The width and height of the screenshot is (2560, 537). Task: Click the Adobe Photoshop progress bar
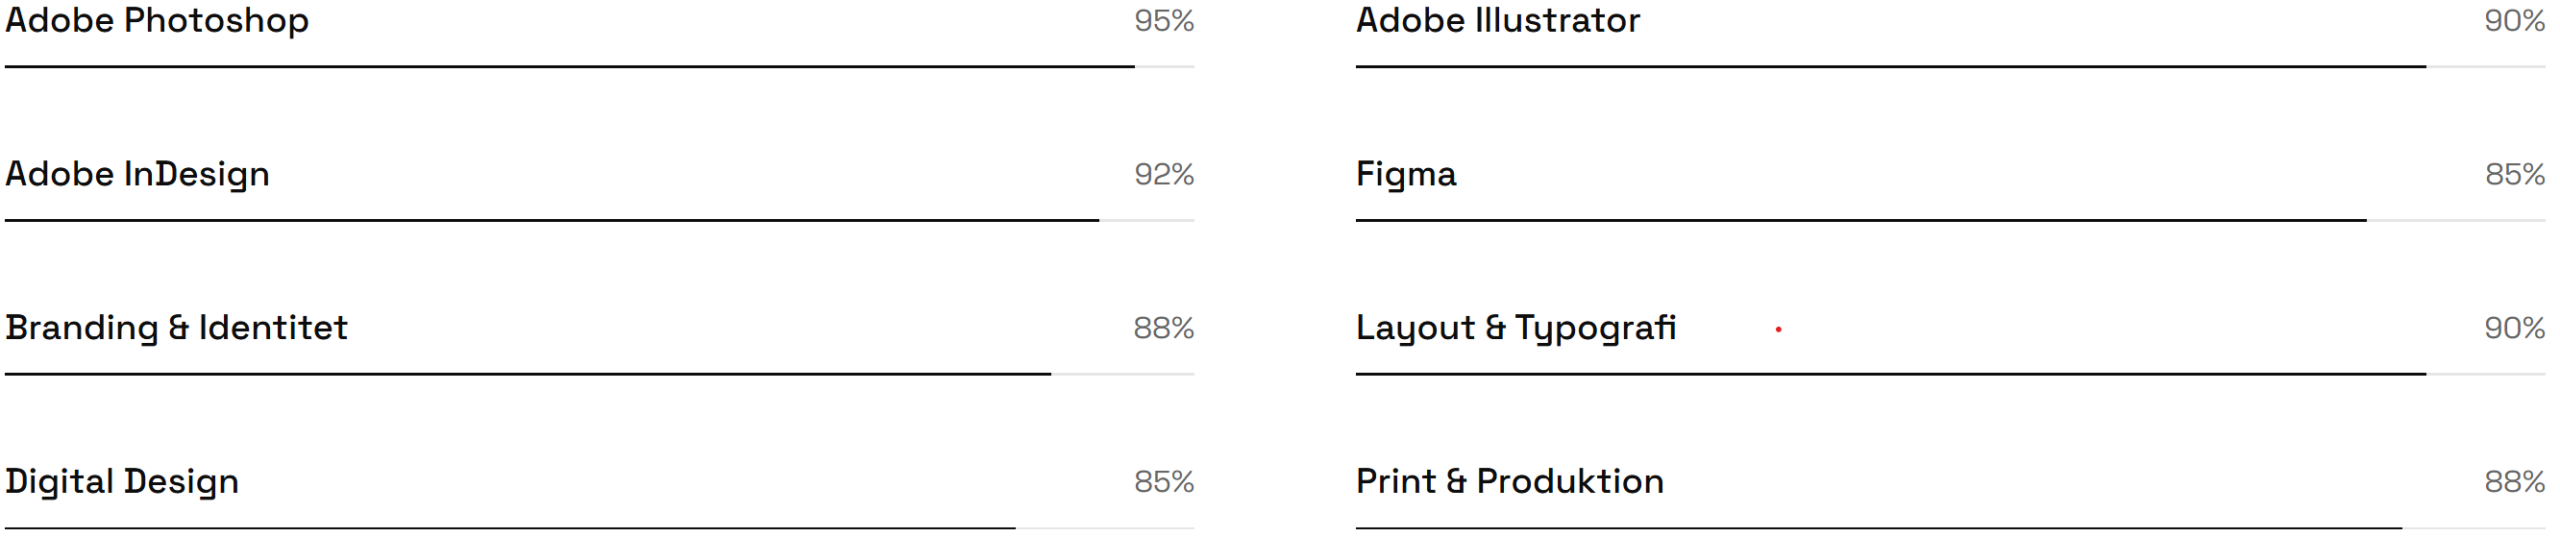point(599,67)
